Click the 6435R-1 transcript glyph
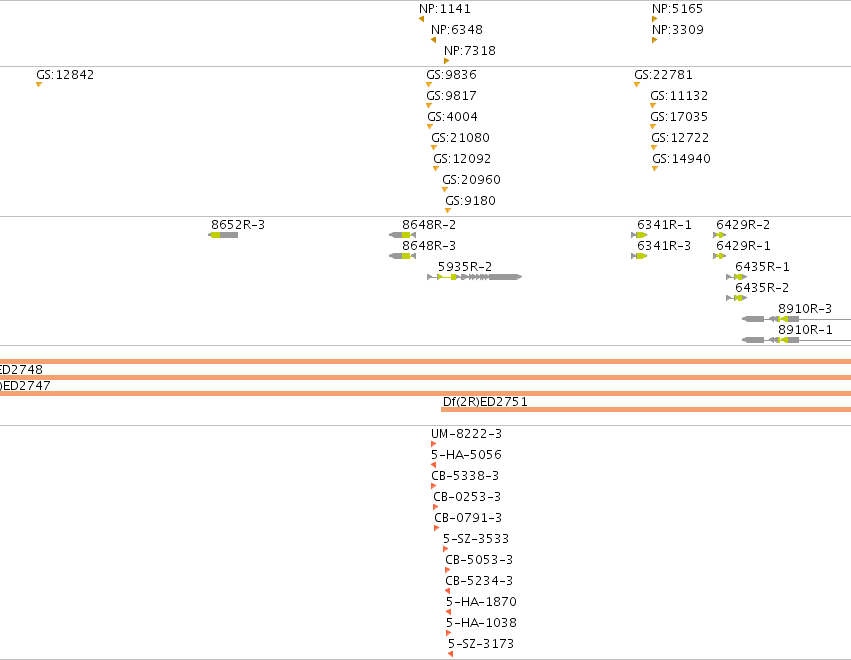 pos(736,277)
